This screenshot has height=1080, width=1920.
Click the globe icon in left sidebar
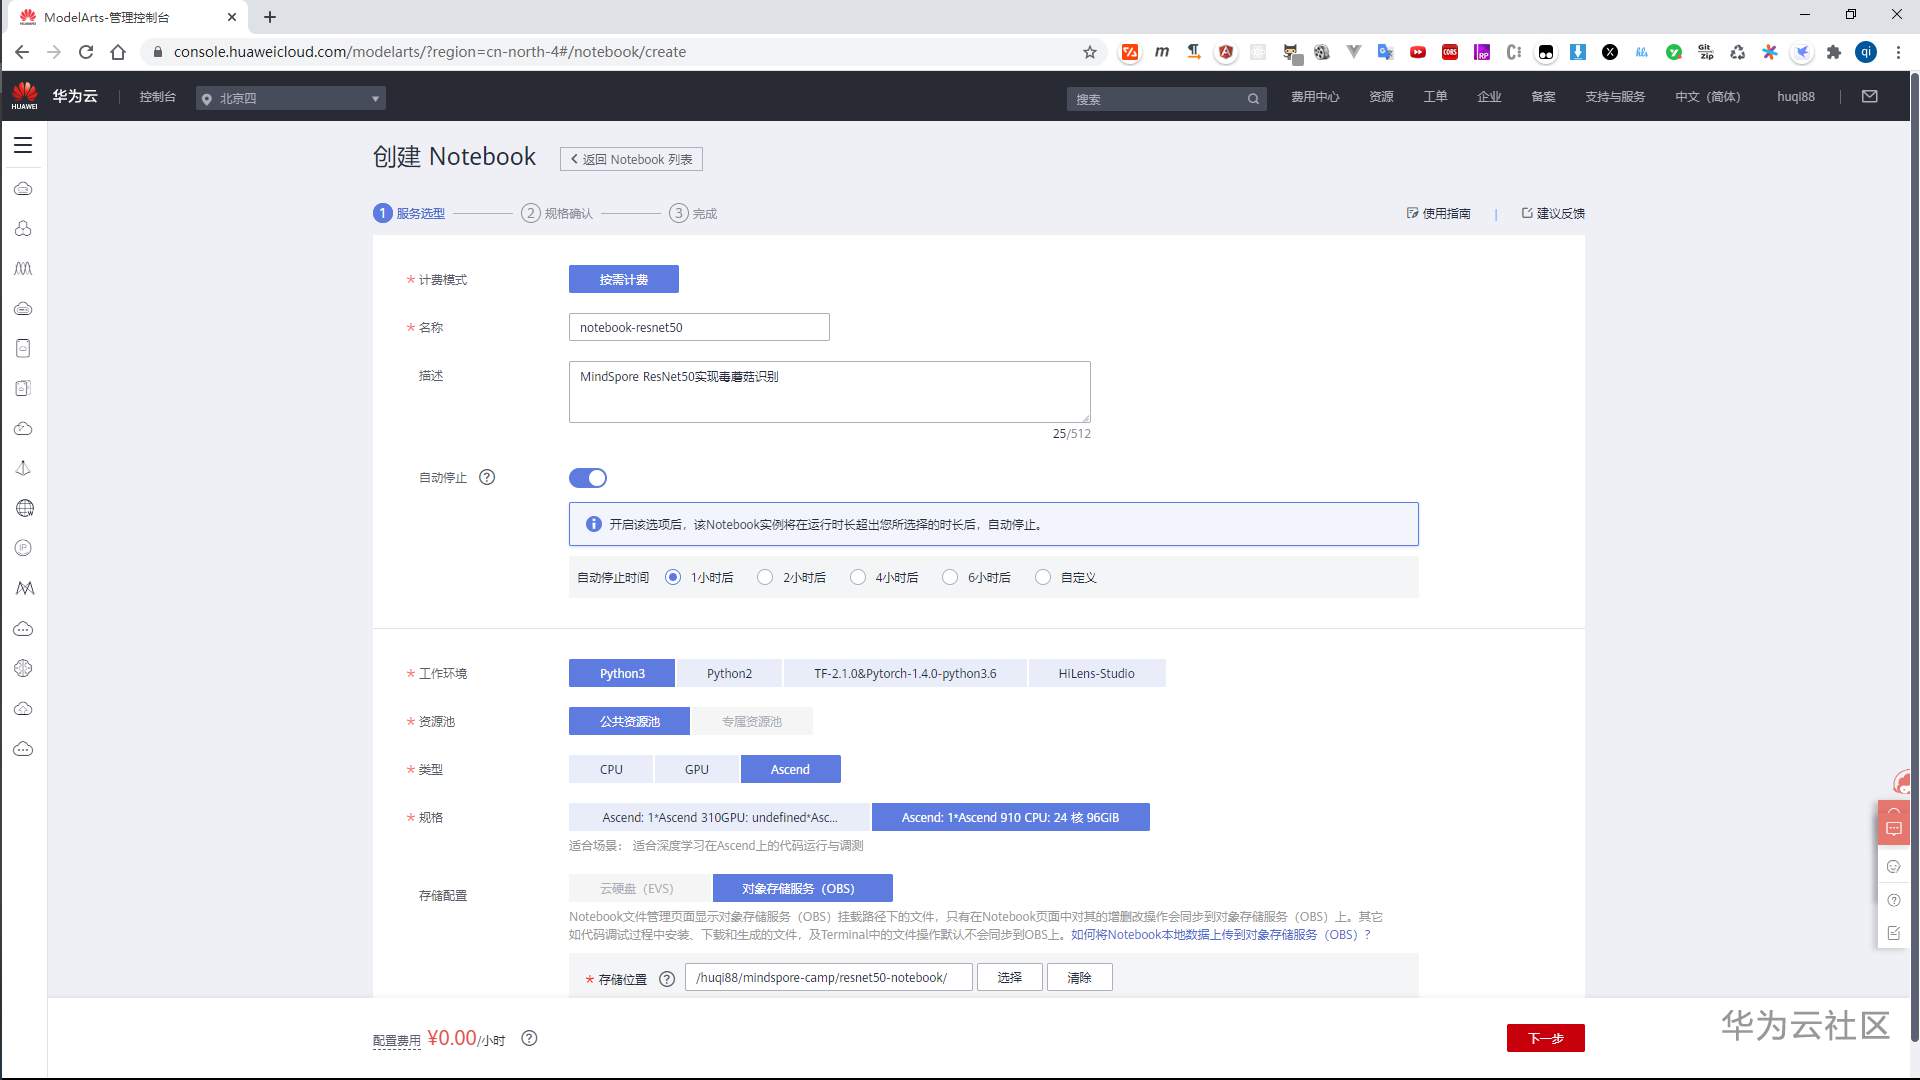pyautogui.click(x=24, y=508)
